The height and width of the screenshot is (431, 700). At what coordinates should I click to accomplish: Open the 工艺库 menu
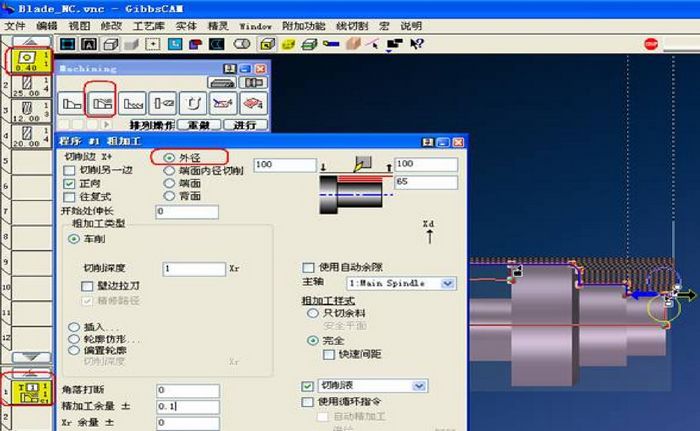[x=149, y=26]
